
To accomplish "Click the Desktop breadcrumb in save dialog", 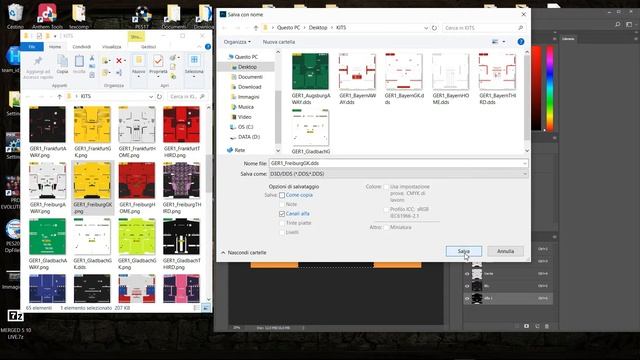I will [x=318, y=28].
